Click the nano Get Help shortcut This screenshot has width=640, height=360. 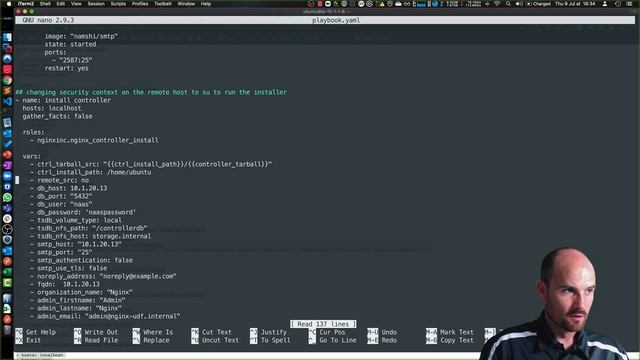[36, 332]
